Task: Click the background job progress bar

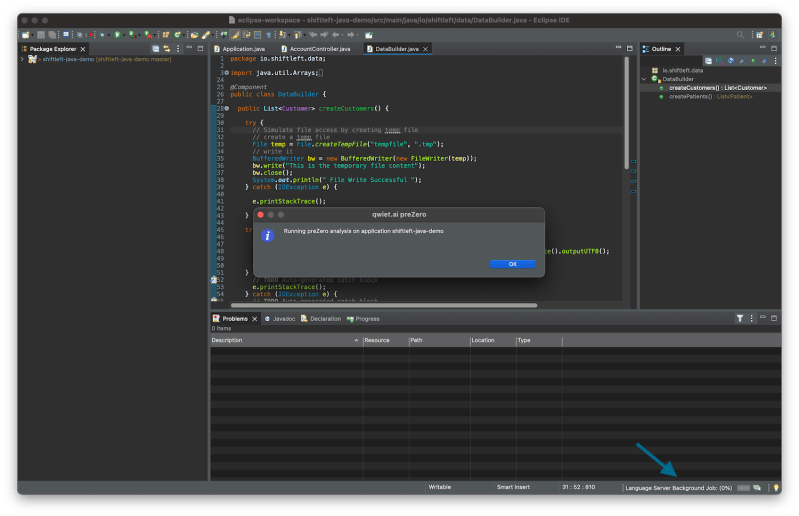Action: (743, 488)
